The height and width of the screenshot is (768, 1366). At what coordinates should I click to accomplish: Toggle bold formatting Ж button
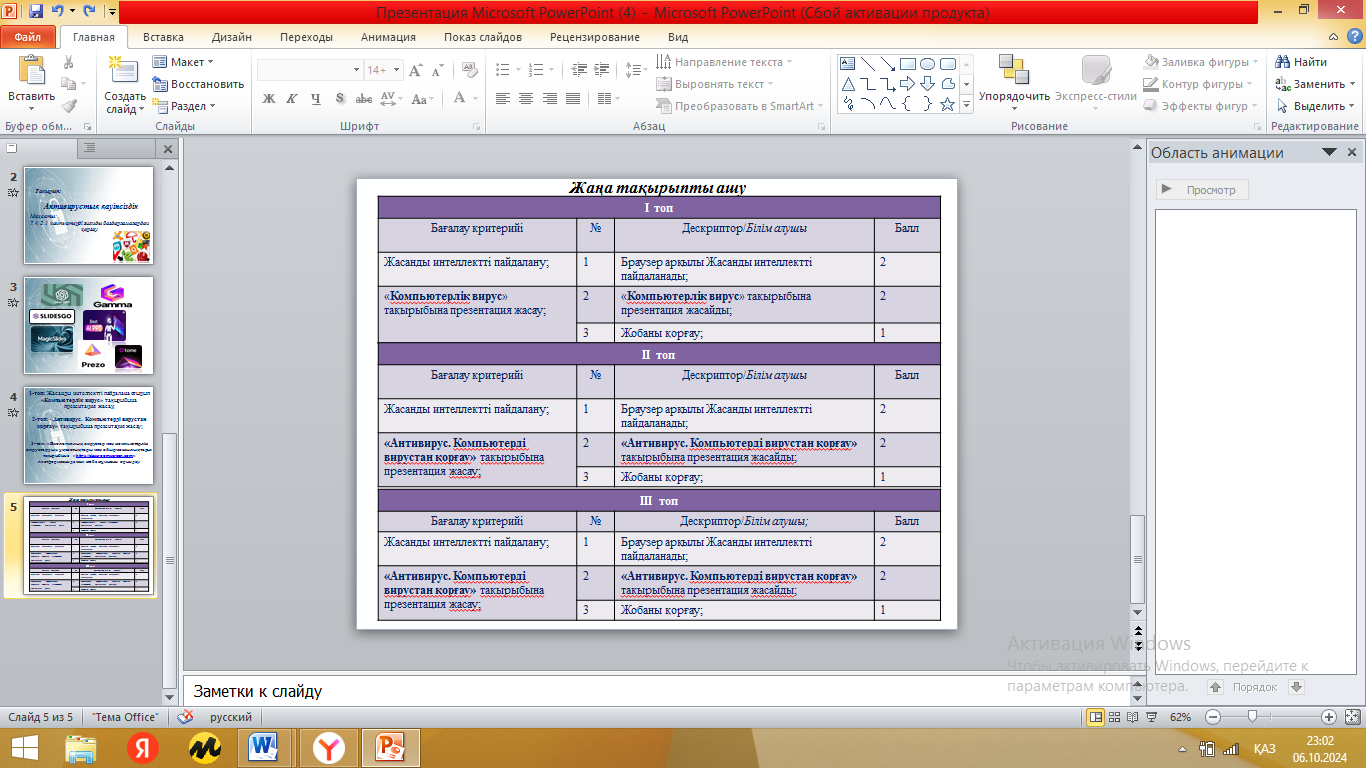(x=268, y=98)
